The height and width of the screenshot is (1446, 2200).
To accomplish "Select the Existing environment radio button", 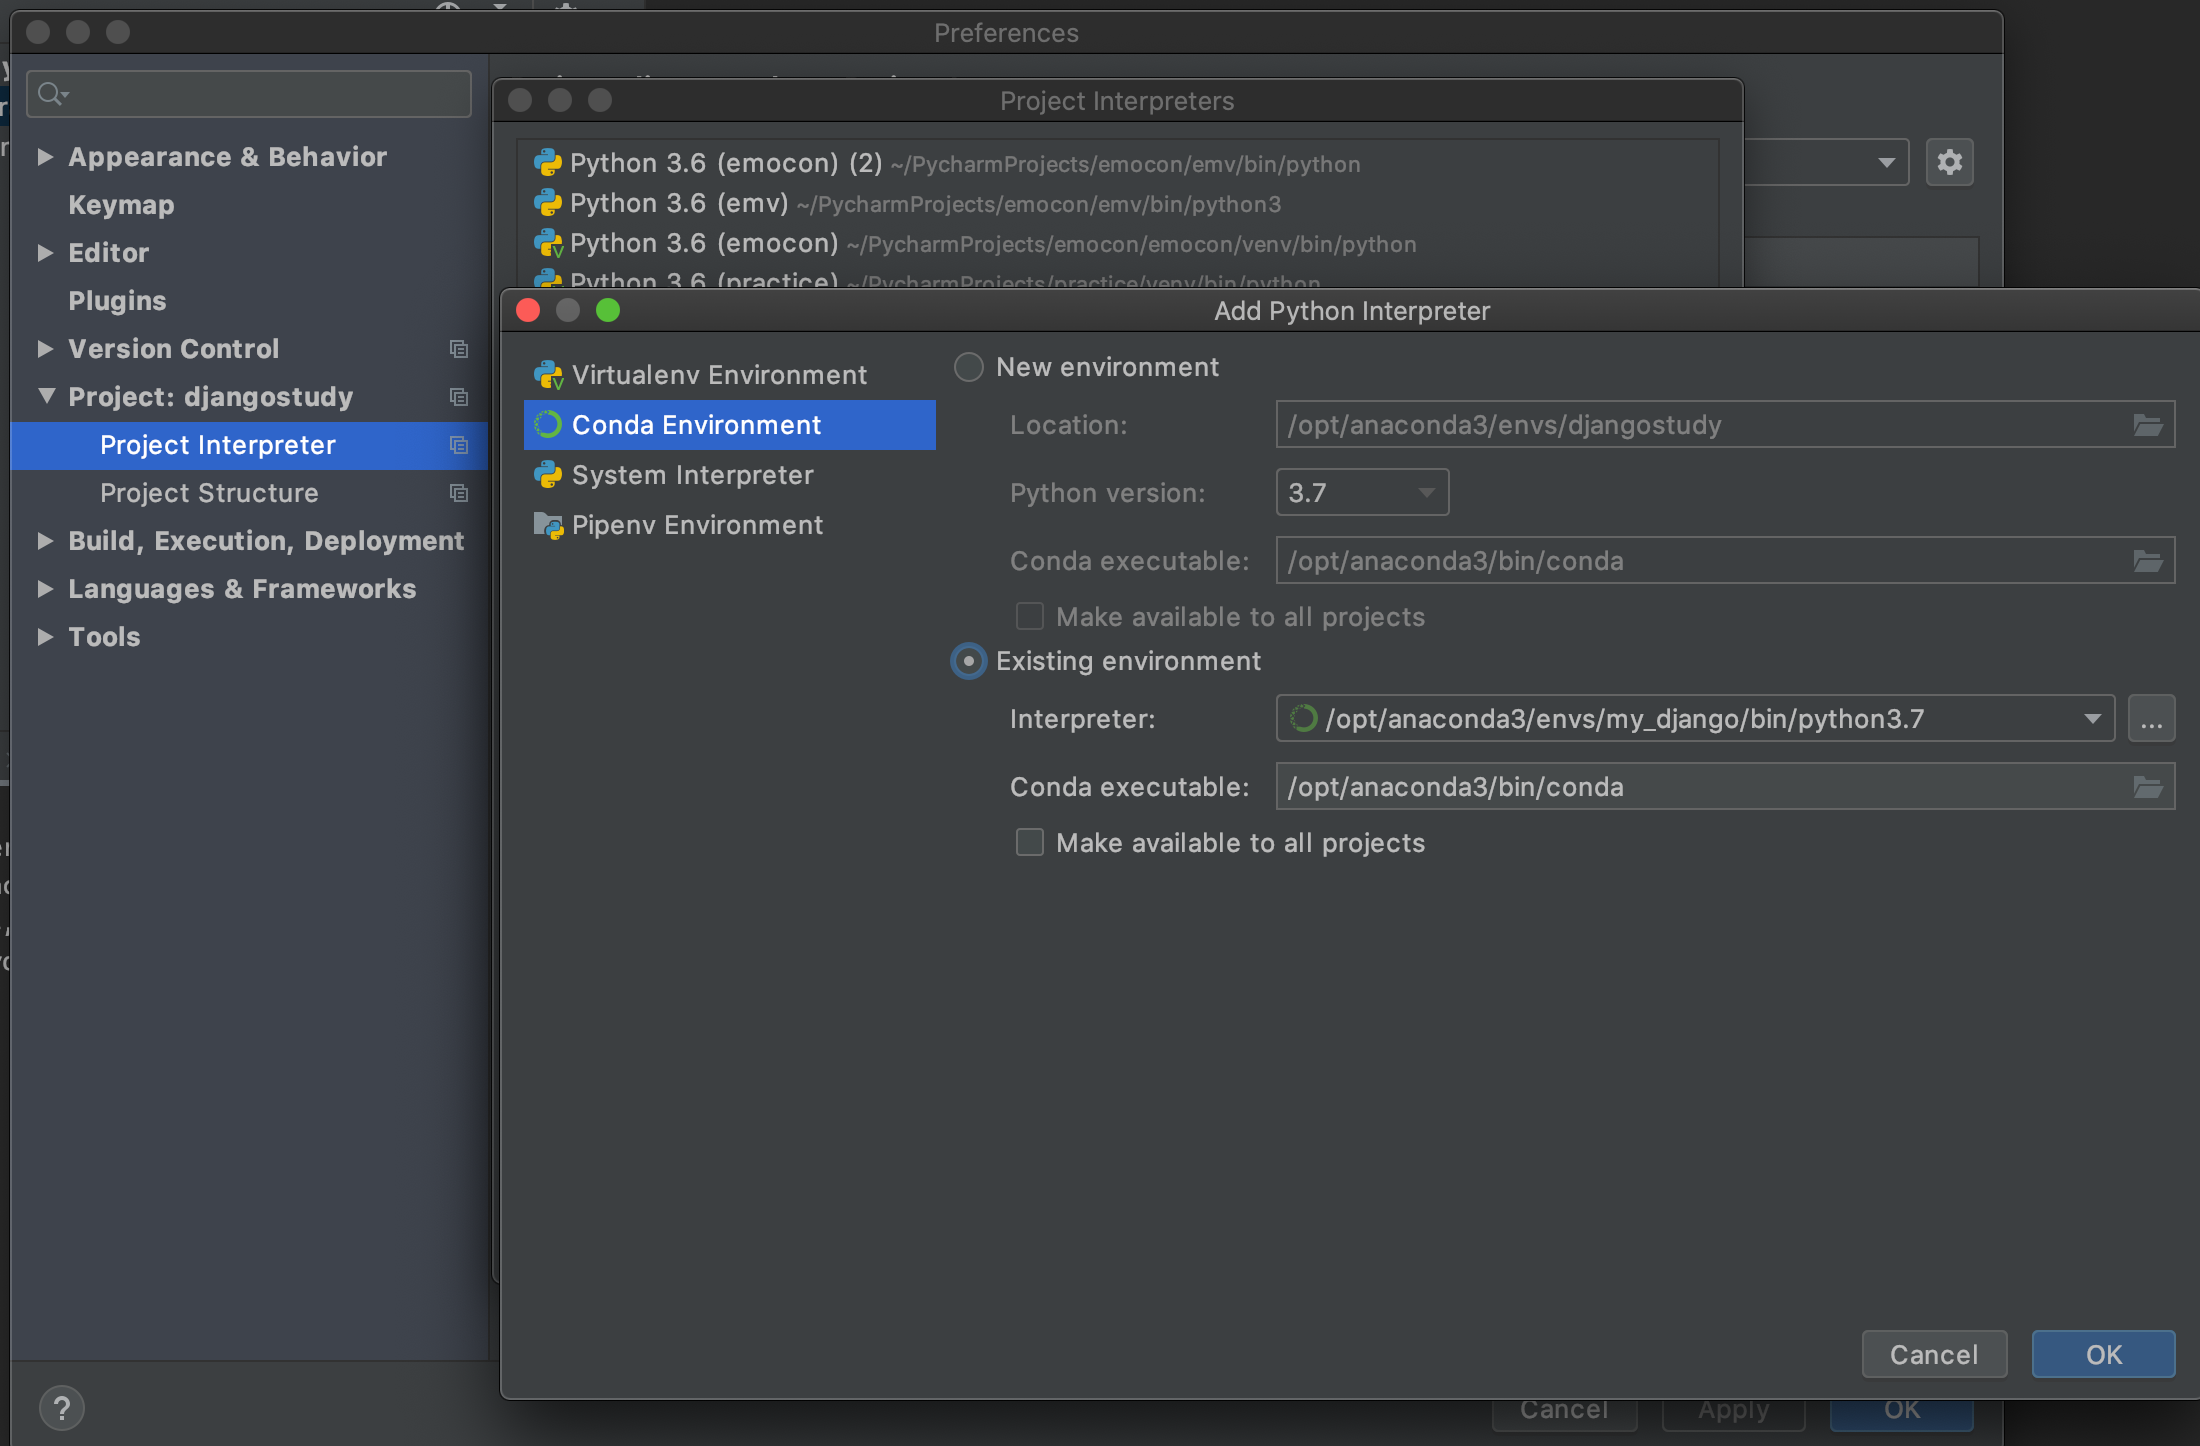I will point(968,661).
